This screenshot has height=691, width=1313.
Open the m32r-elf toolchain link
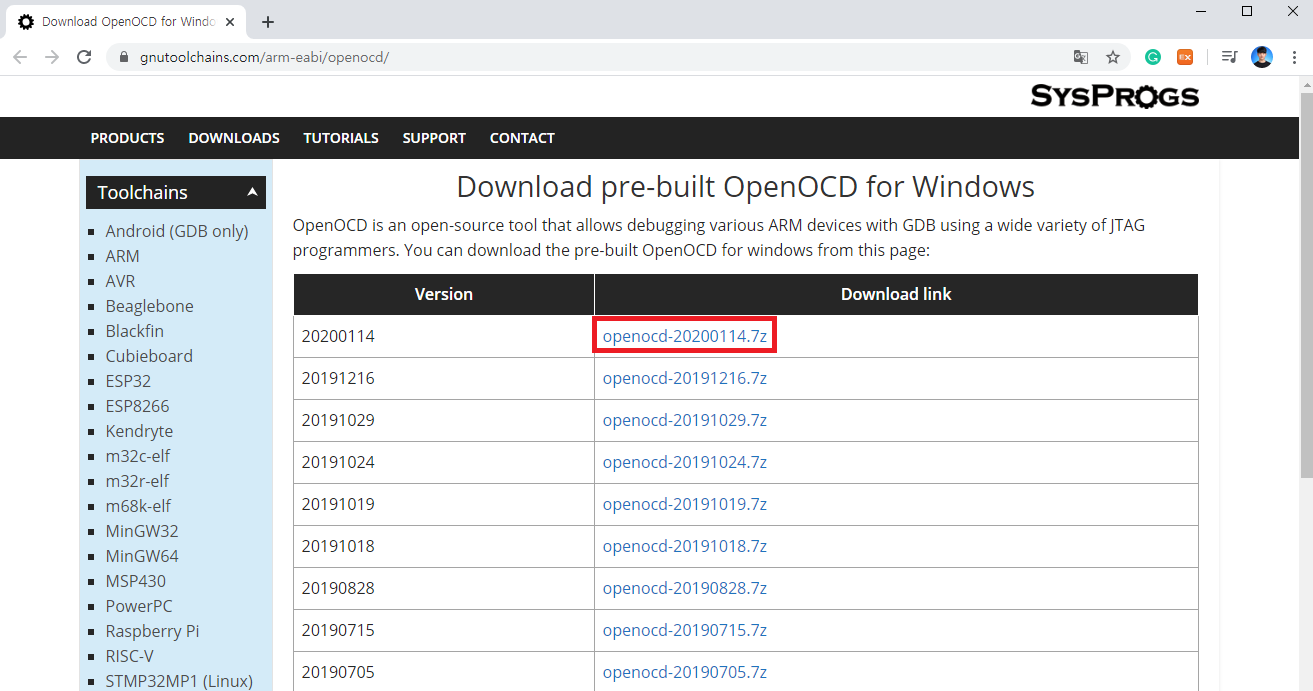coord(138,481)
